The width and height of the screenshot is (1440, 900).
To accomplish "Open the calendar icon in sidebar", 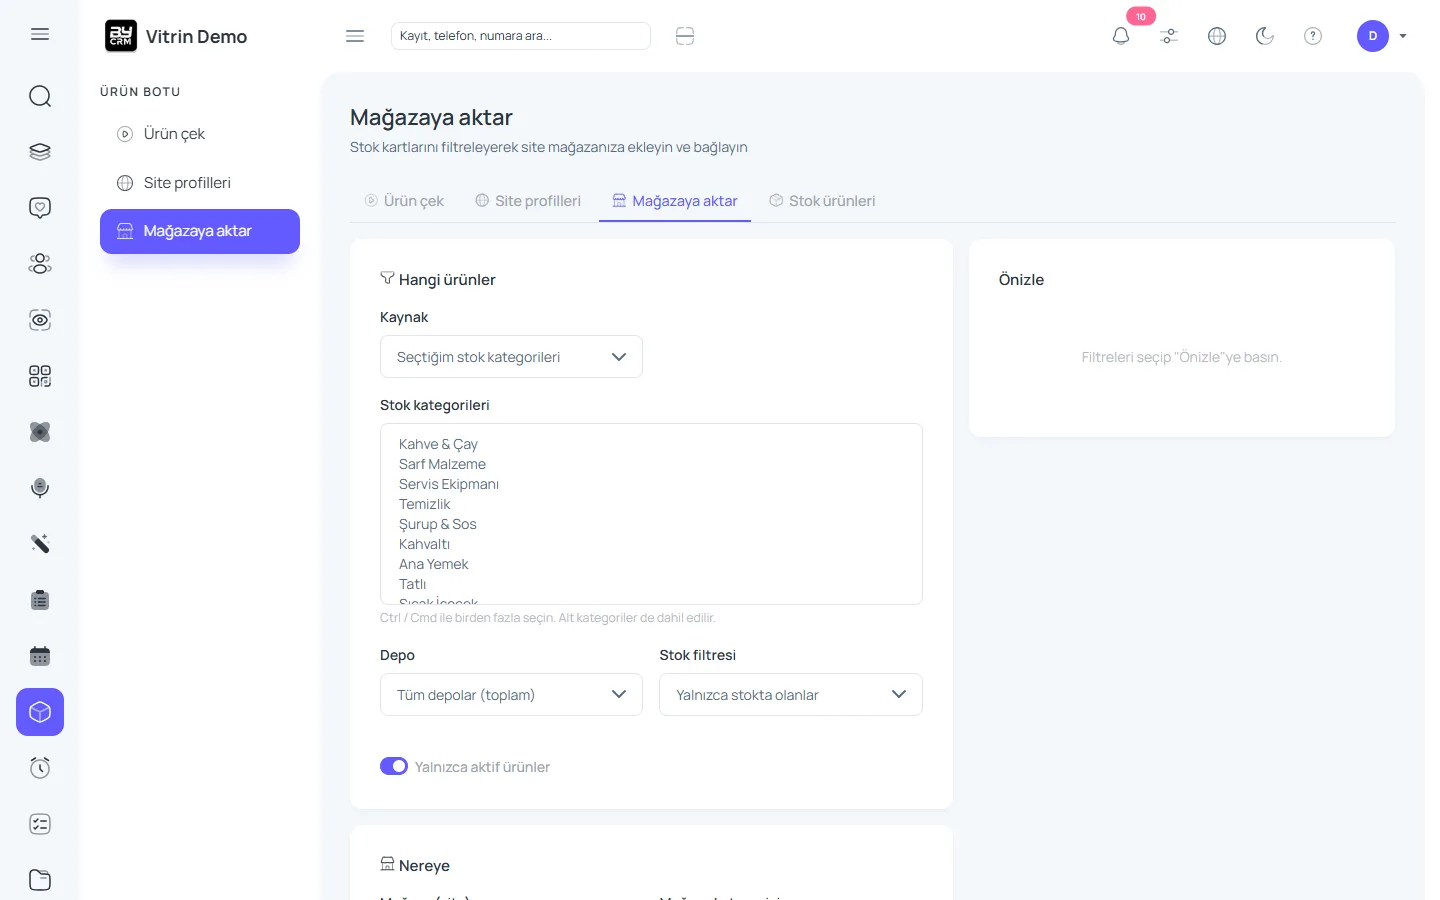I will [x=40, y=656].
